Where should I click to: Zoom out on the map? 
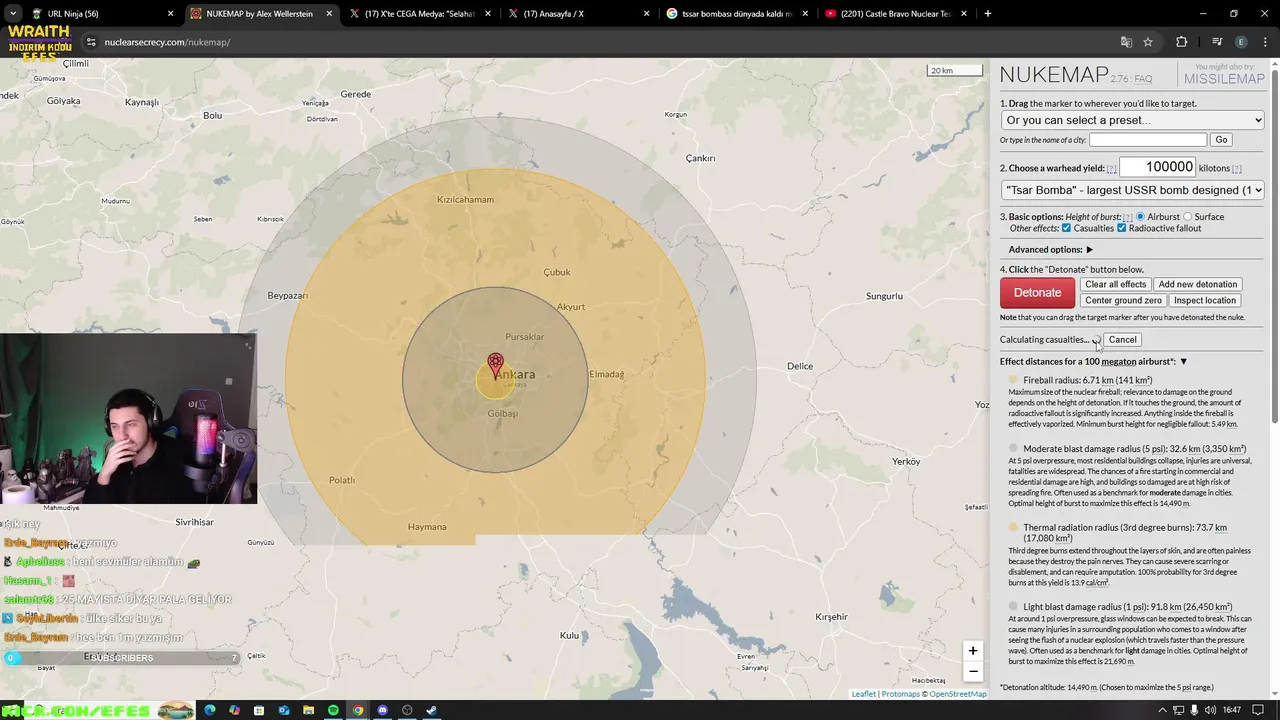coord(972,671)
